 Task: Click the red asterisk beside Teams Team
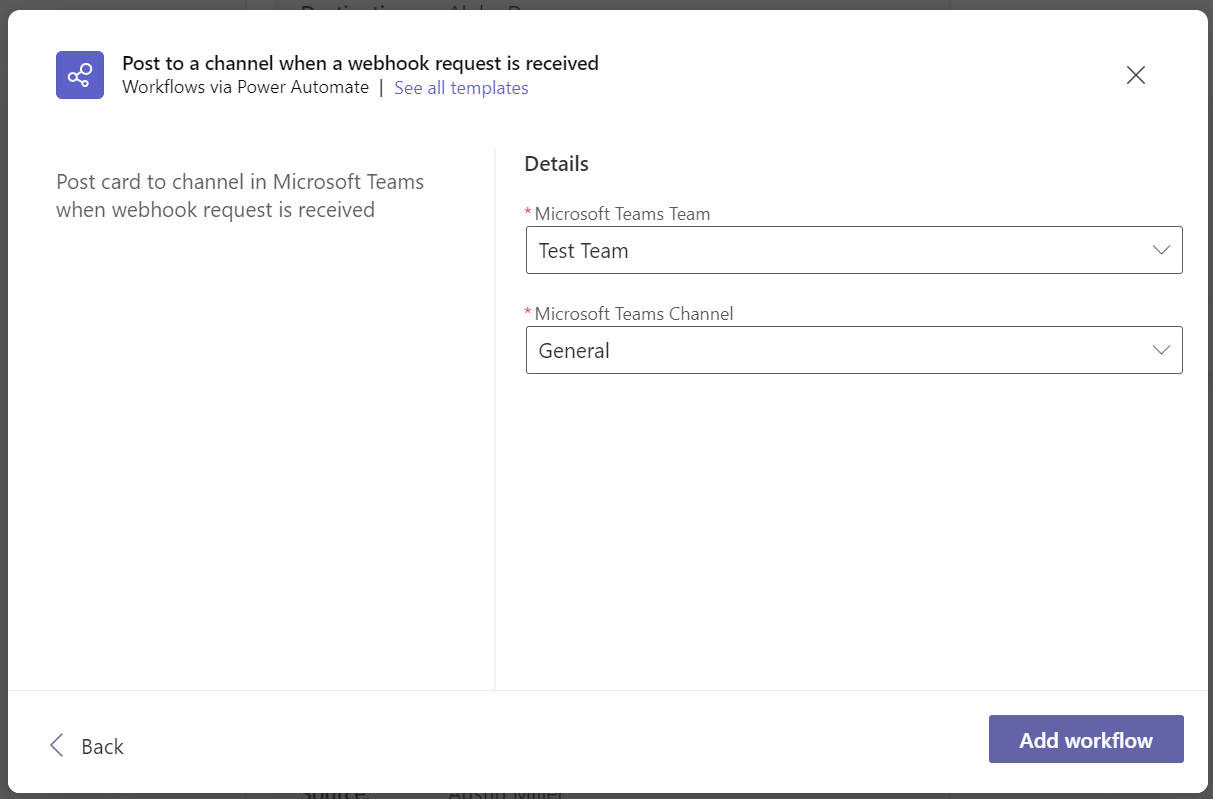[529, 213]
